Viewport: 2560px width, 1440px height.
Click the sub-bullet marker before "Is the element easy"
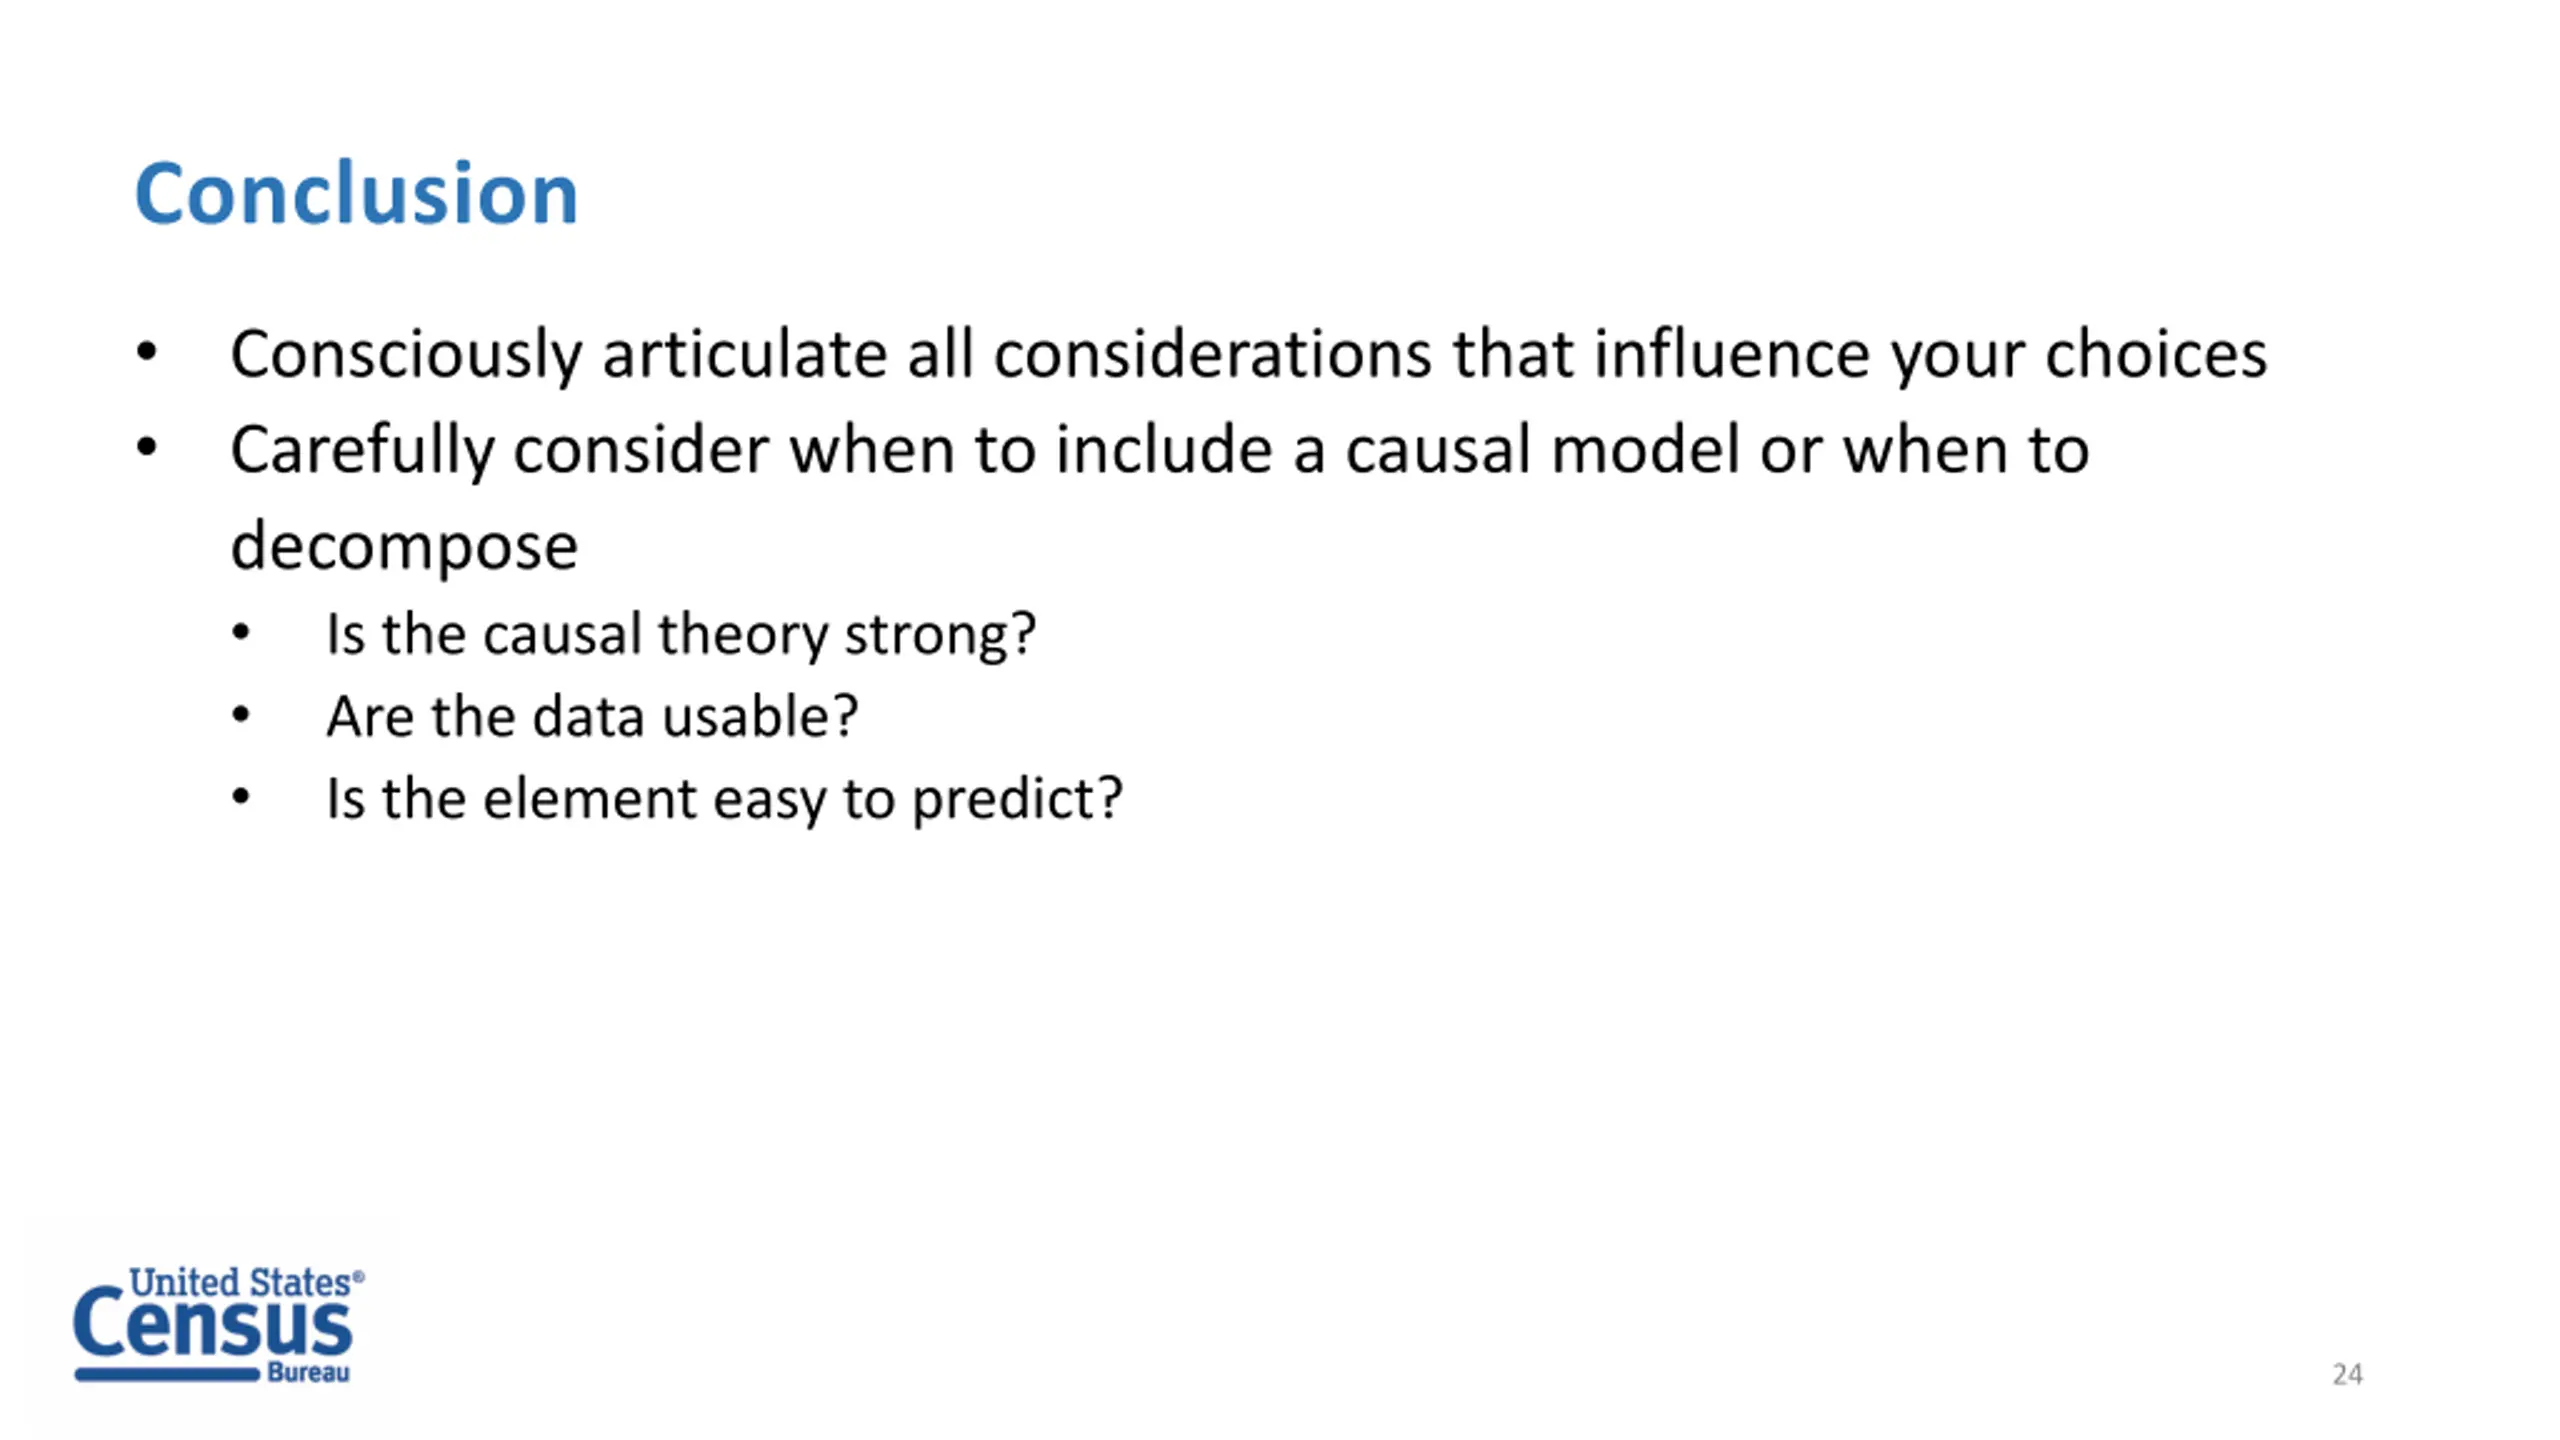point(241,797)
